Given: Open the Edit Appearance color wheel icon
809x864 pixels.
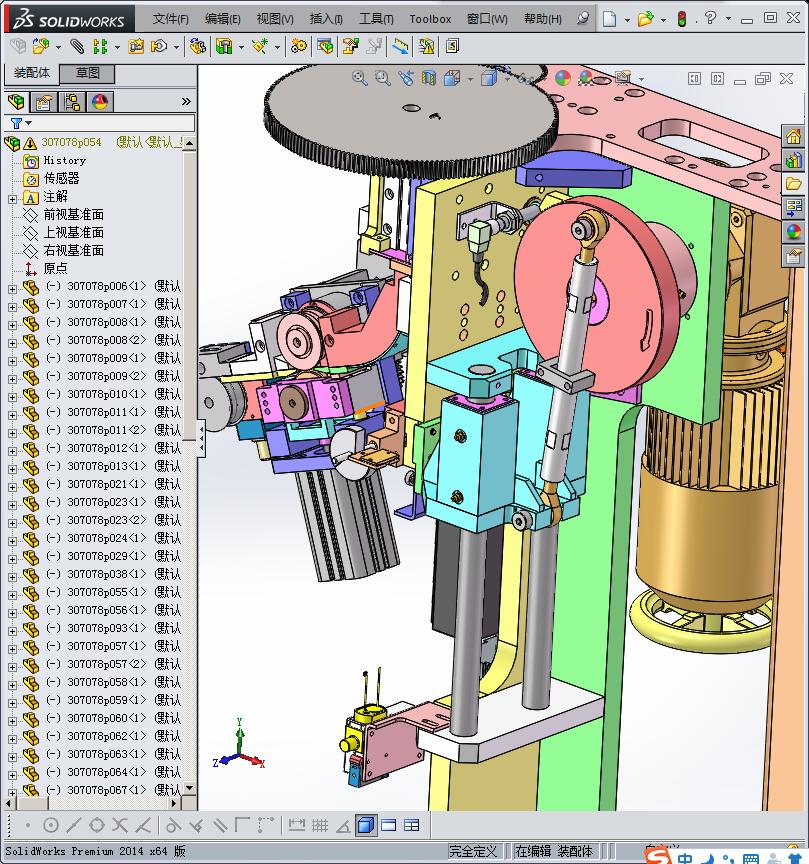Looking at the screenshot, I should pyautogui.click(x=562, y=78).
